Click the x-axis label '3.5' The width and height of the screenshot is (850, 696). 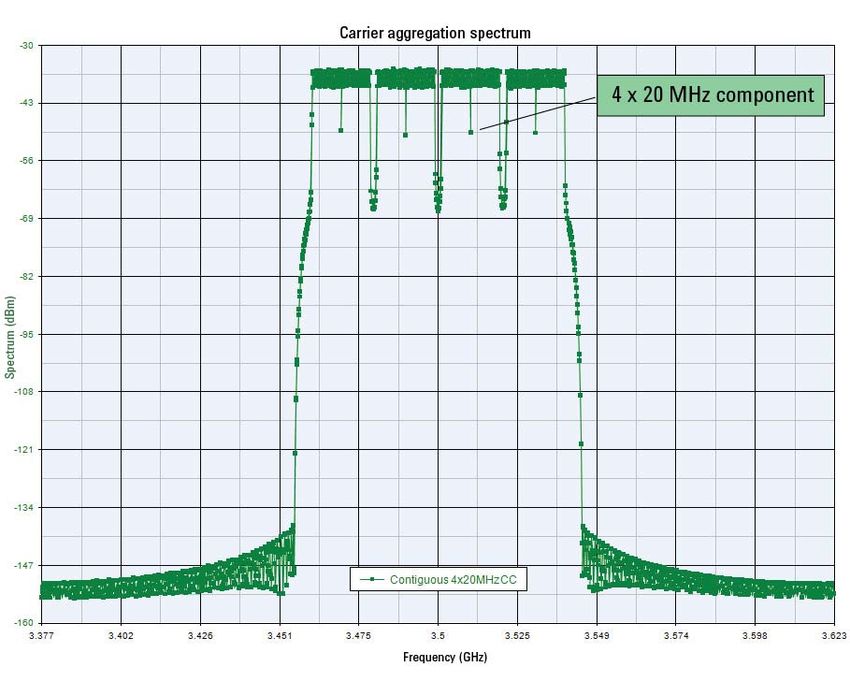tap(438, 636)
